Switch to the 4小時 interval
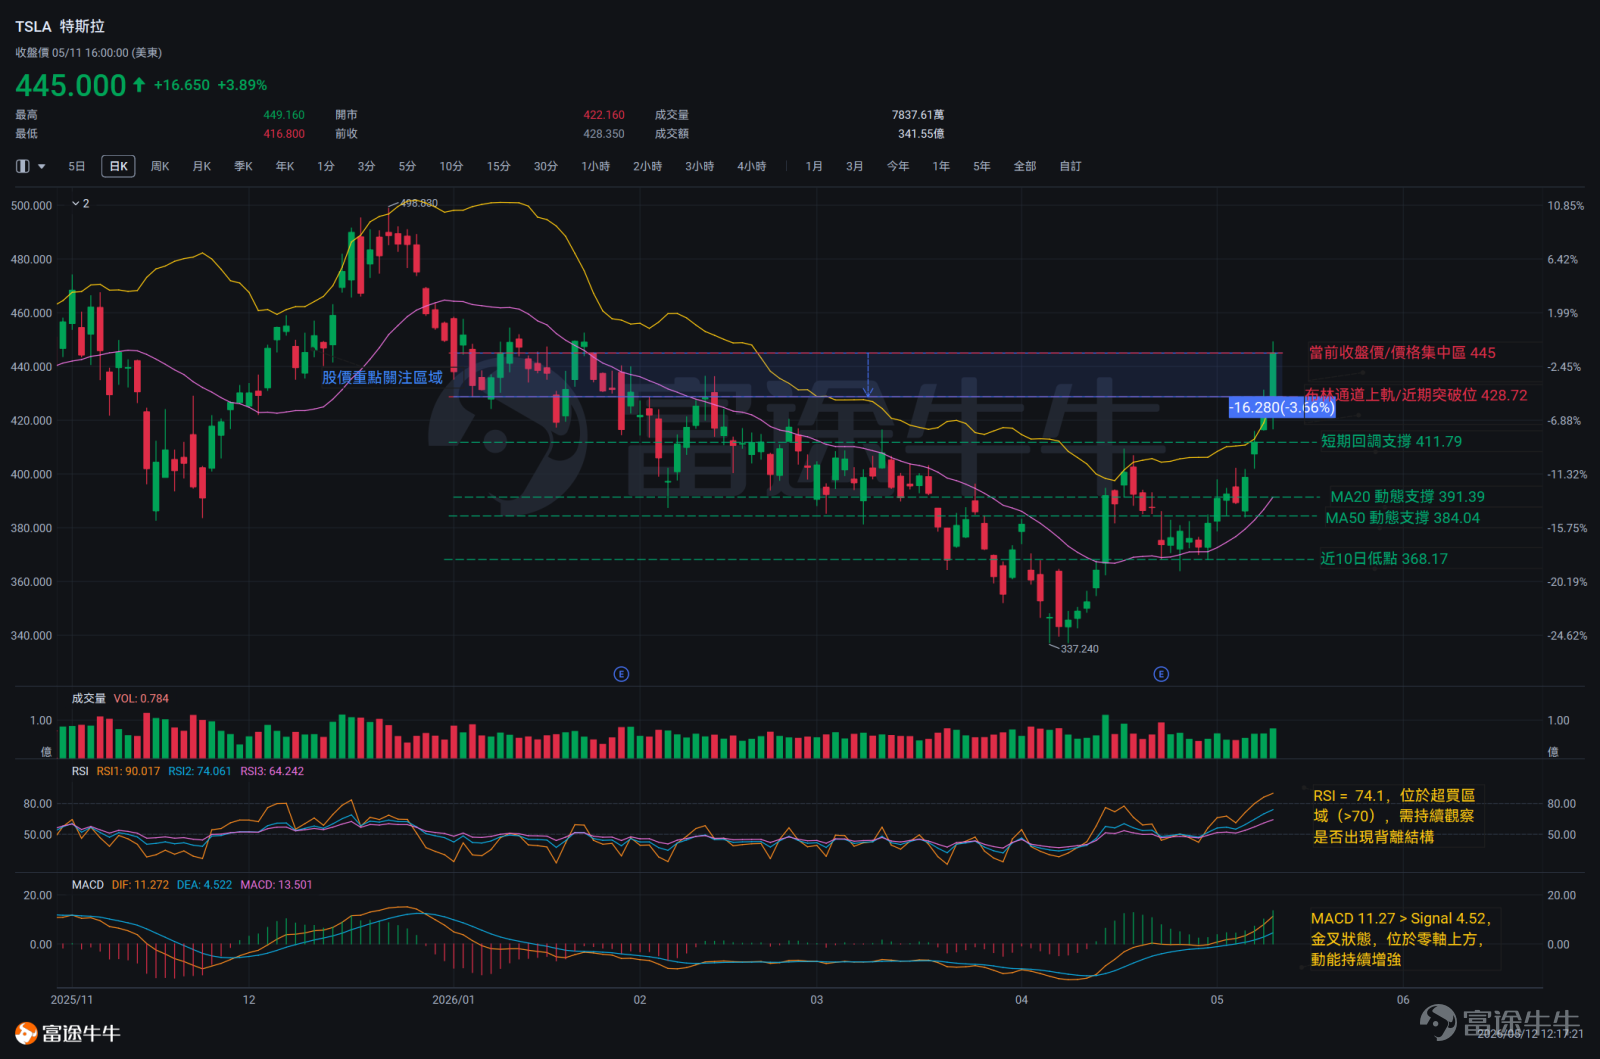 tap(752, 166)
